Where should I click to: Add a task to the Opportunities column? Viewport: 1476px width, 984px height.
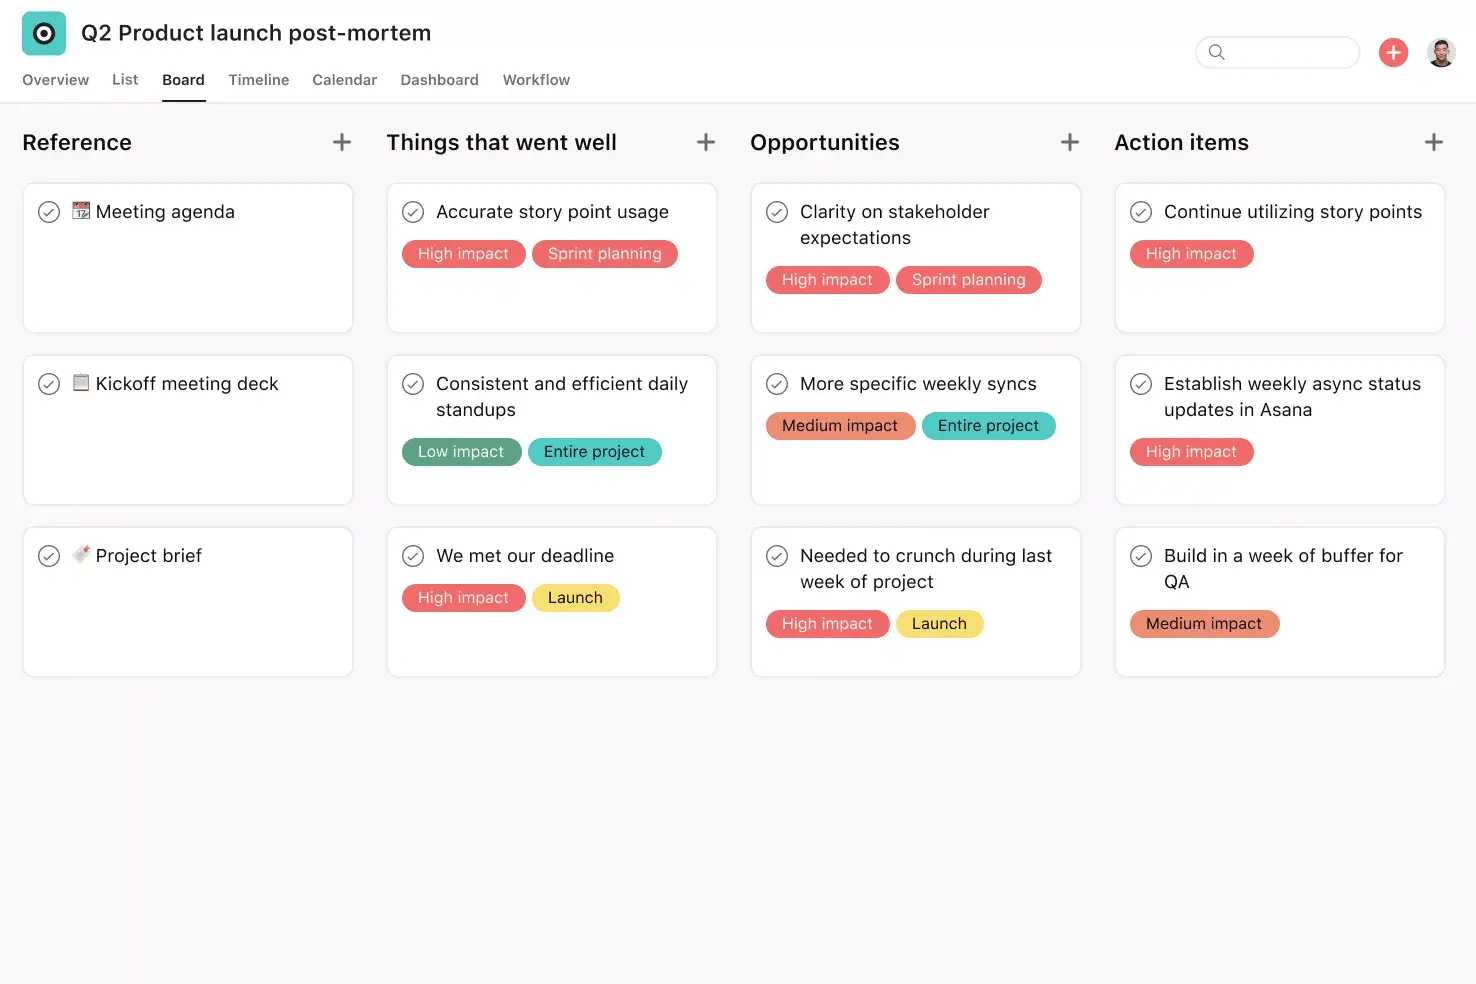point(1069,142)
